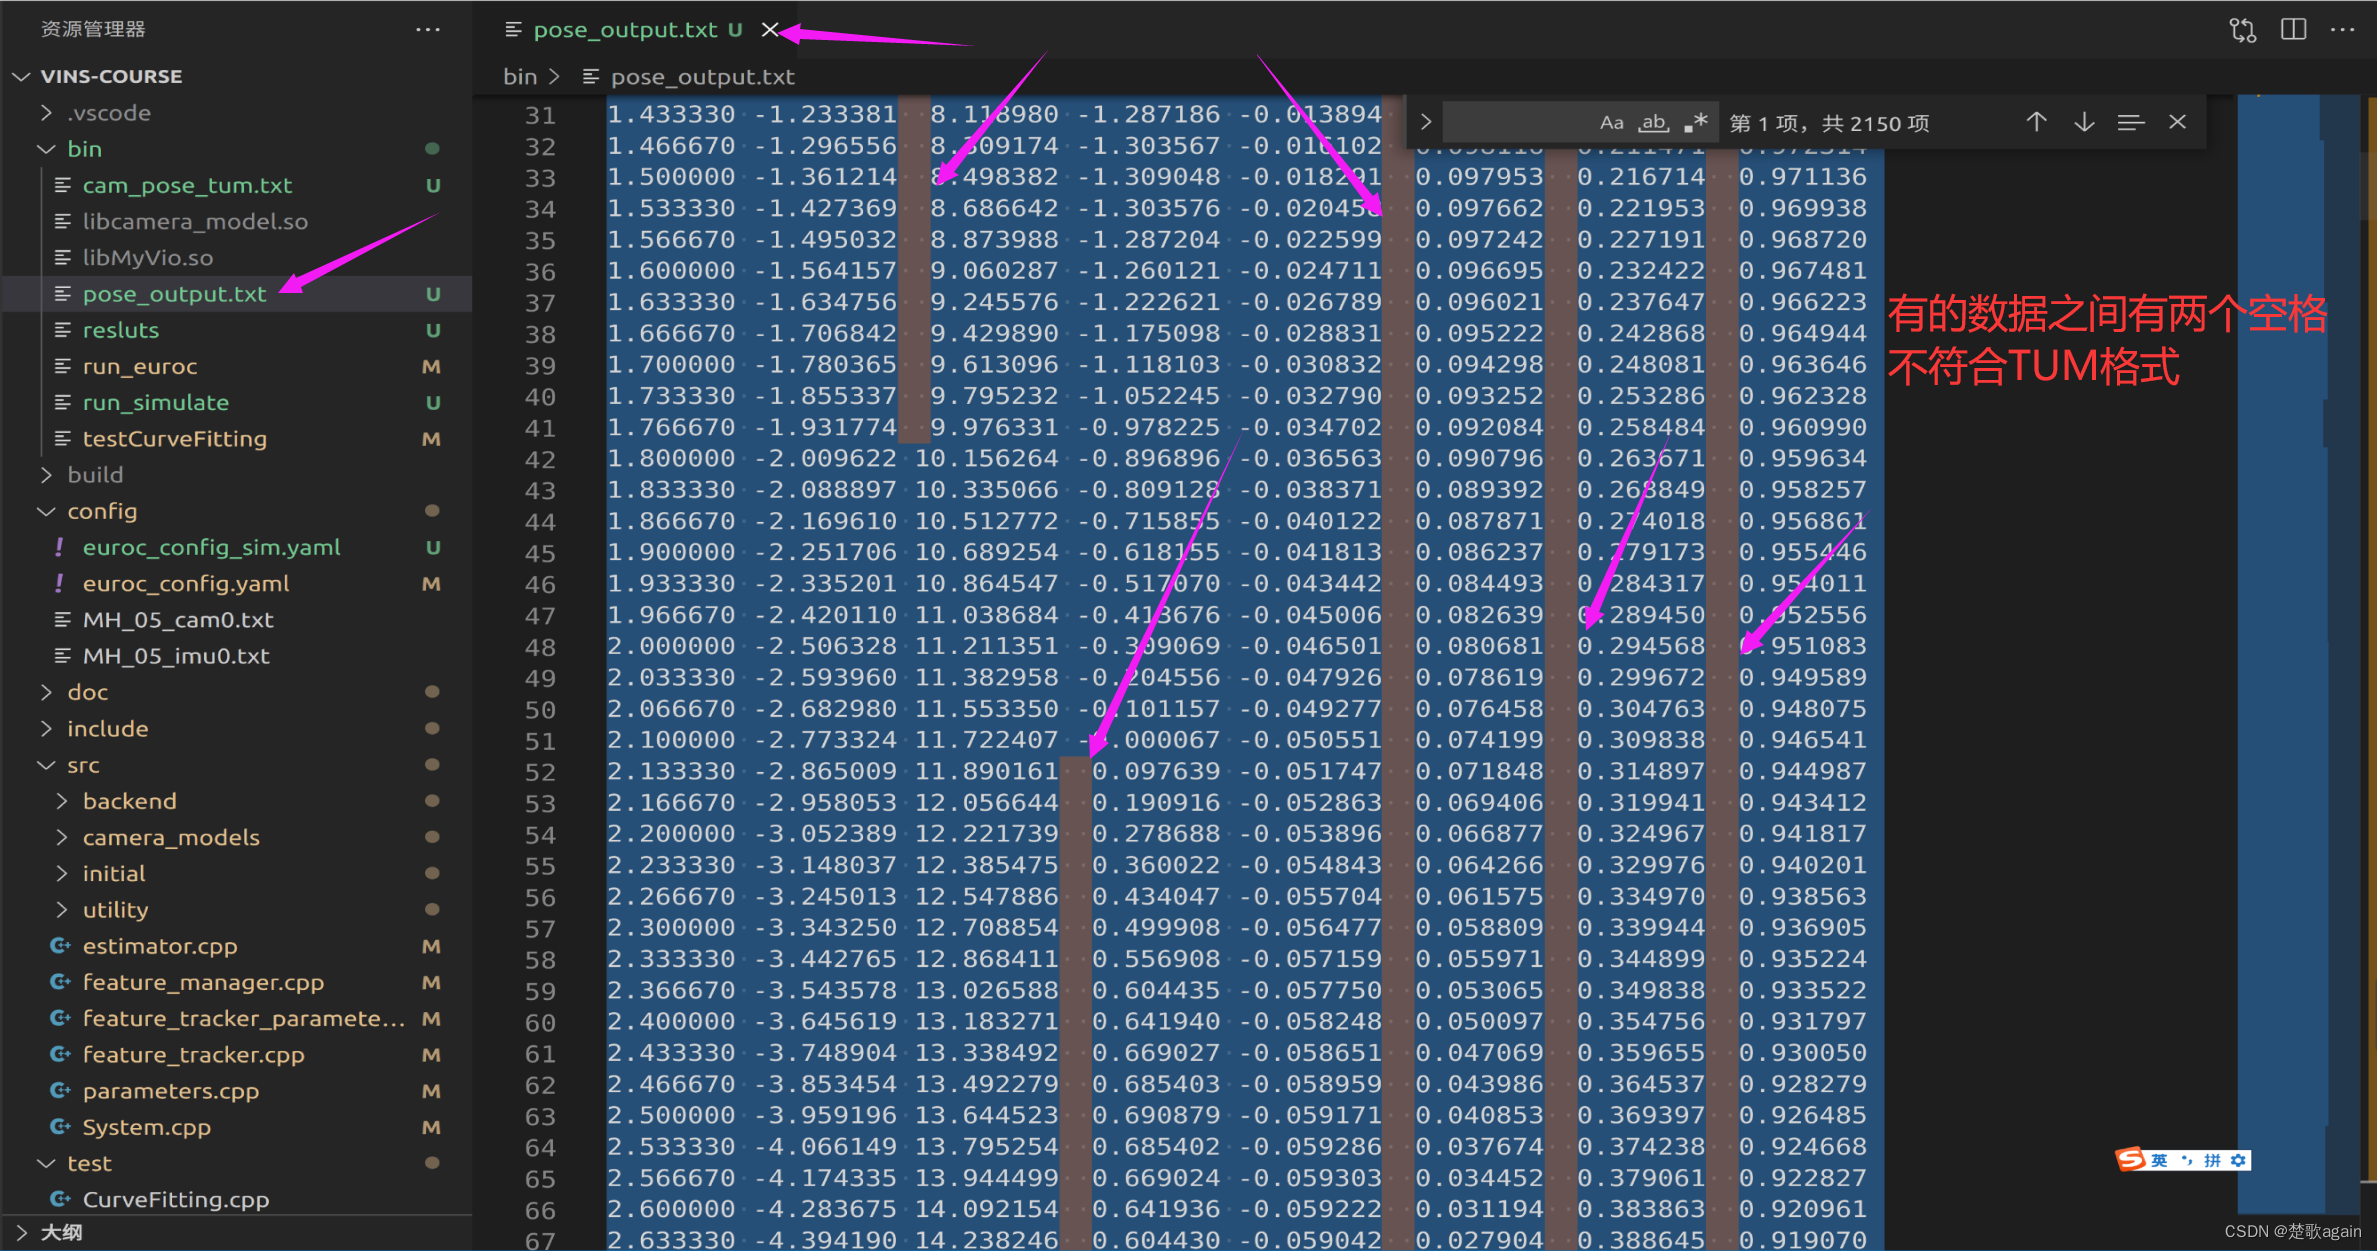Screen dimensions: 2377x1251
Task: Click the bin breadcrumb link
Action: [x=519, y=77]
